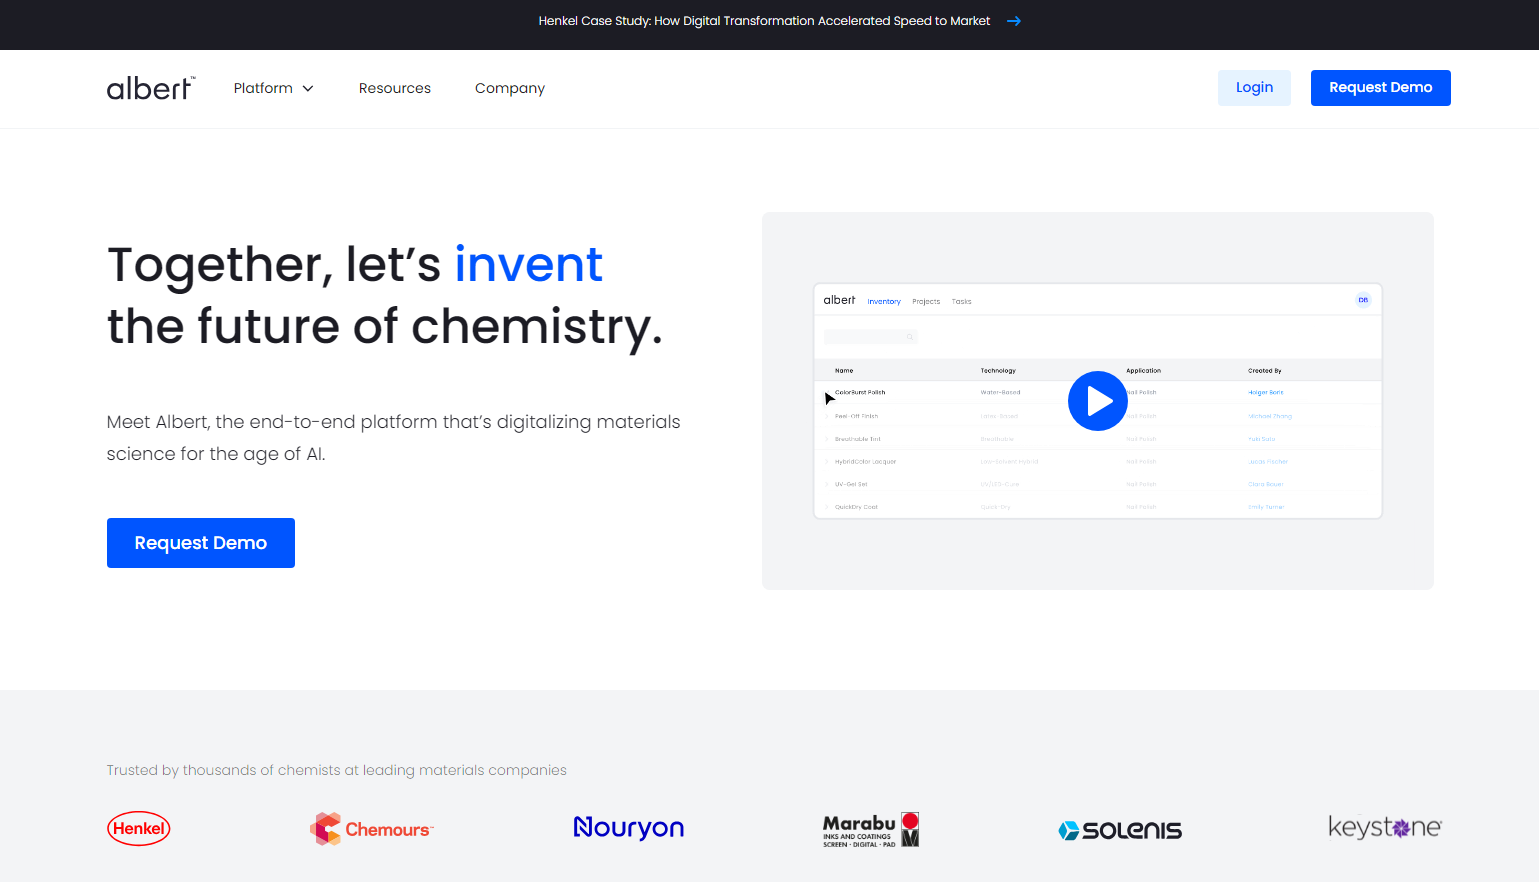This screenshot has height=882, width=1539.
Task: Select the Inventory tab in the video preview
Action: pos(884,301)
